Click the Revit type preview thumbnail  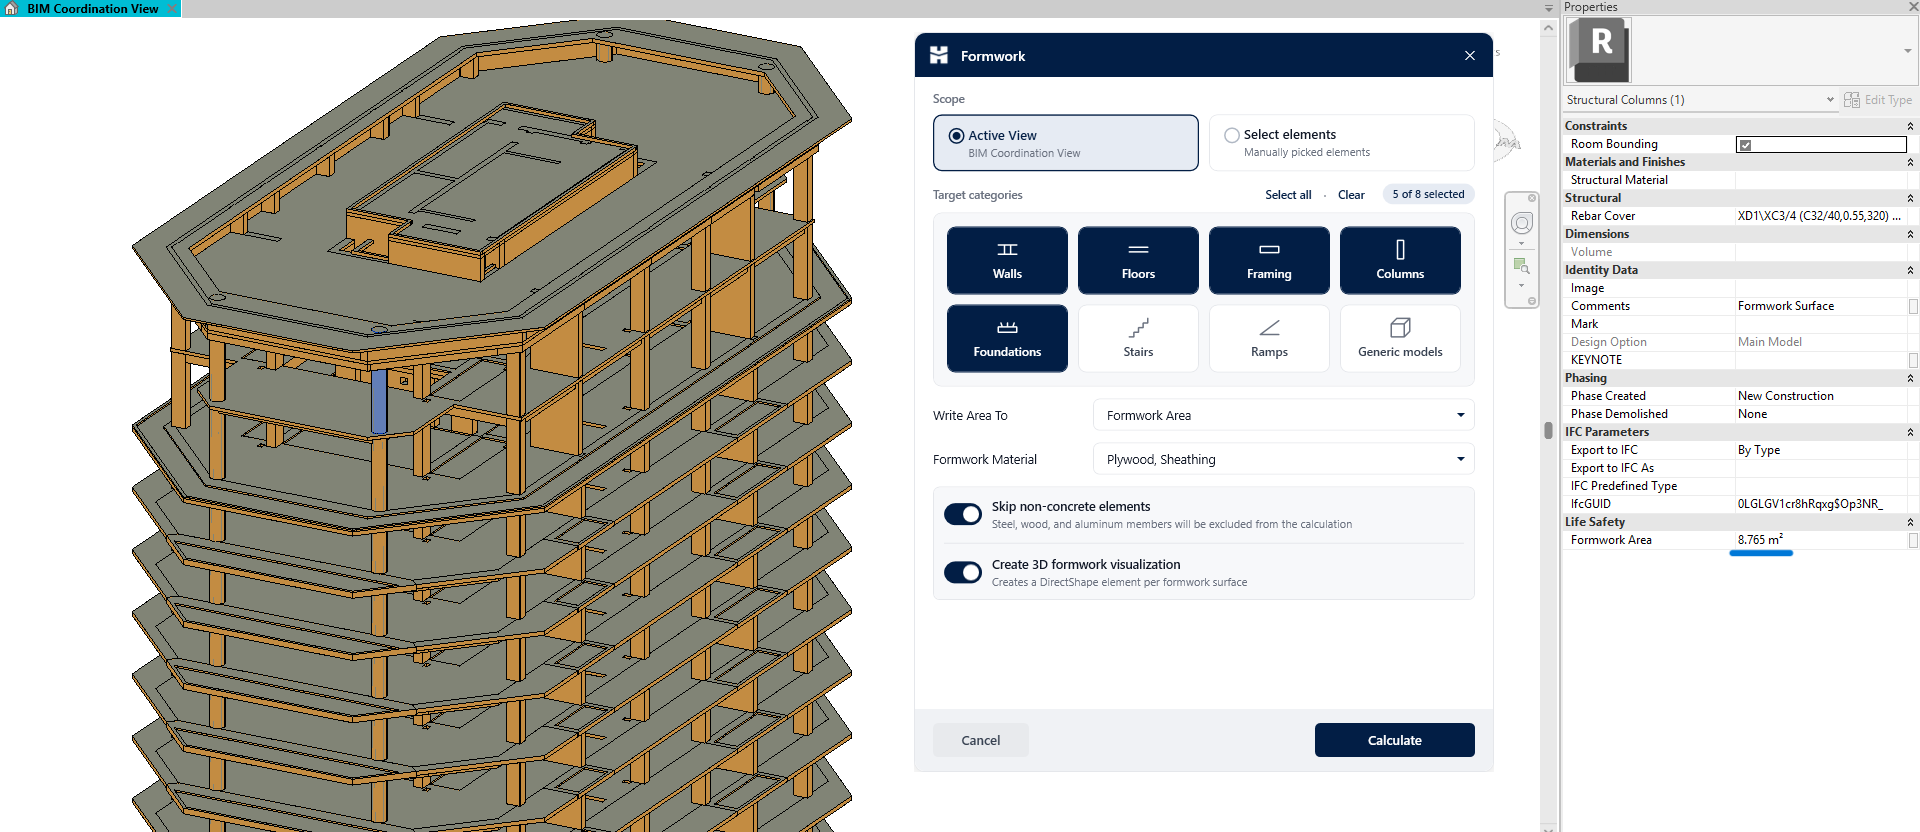(x=1599, y=50)
